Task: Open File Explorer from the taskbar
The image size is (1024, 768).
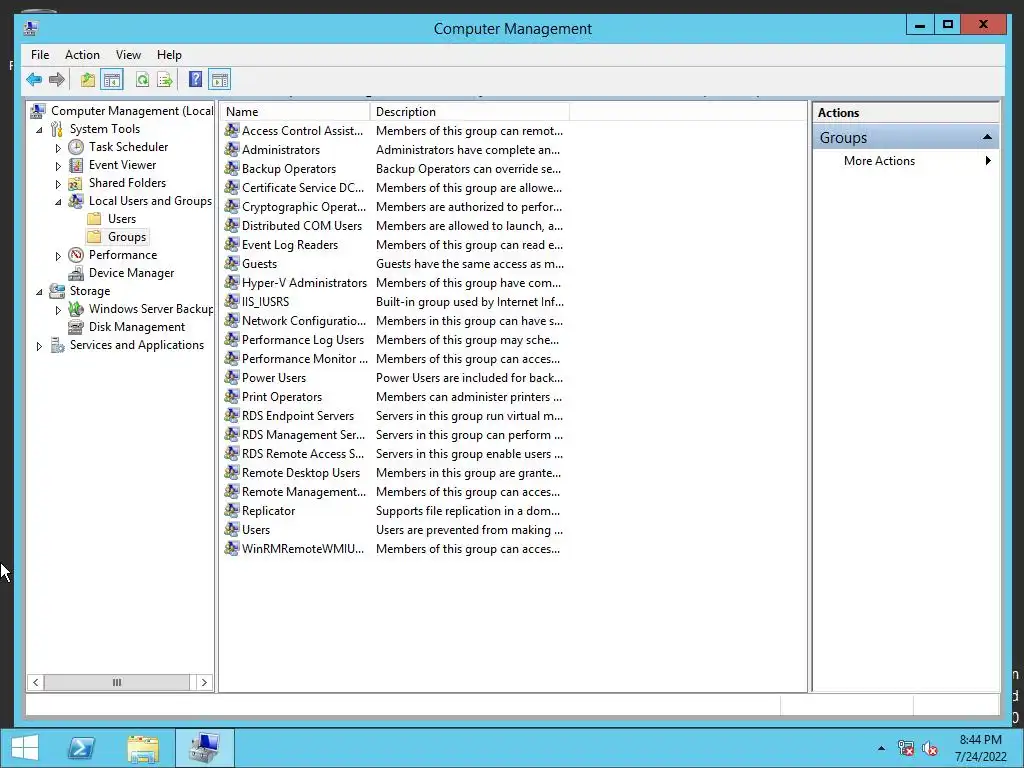Action: pos(143,748)
